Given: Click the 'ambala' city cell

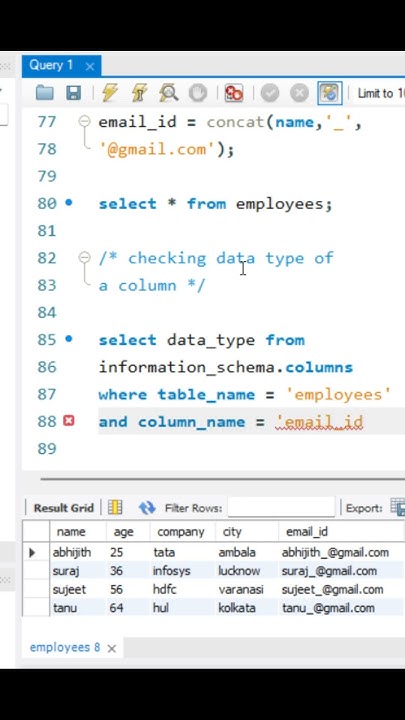Looking at the screenshot, I should [x=247, y=552].
